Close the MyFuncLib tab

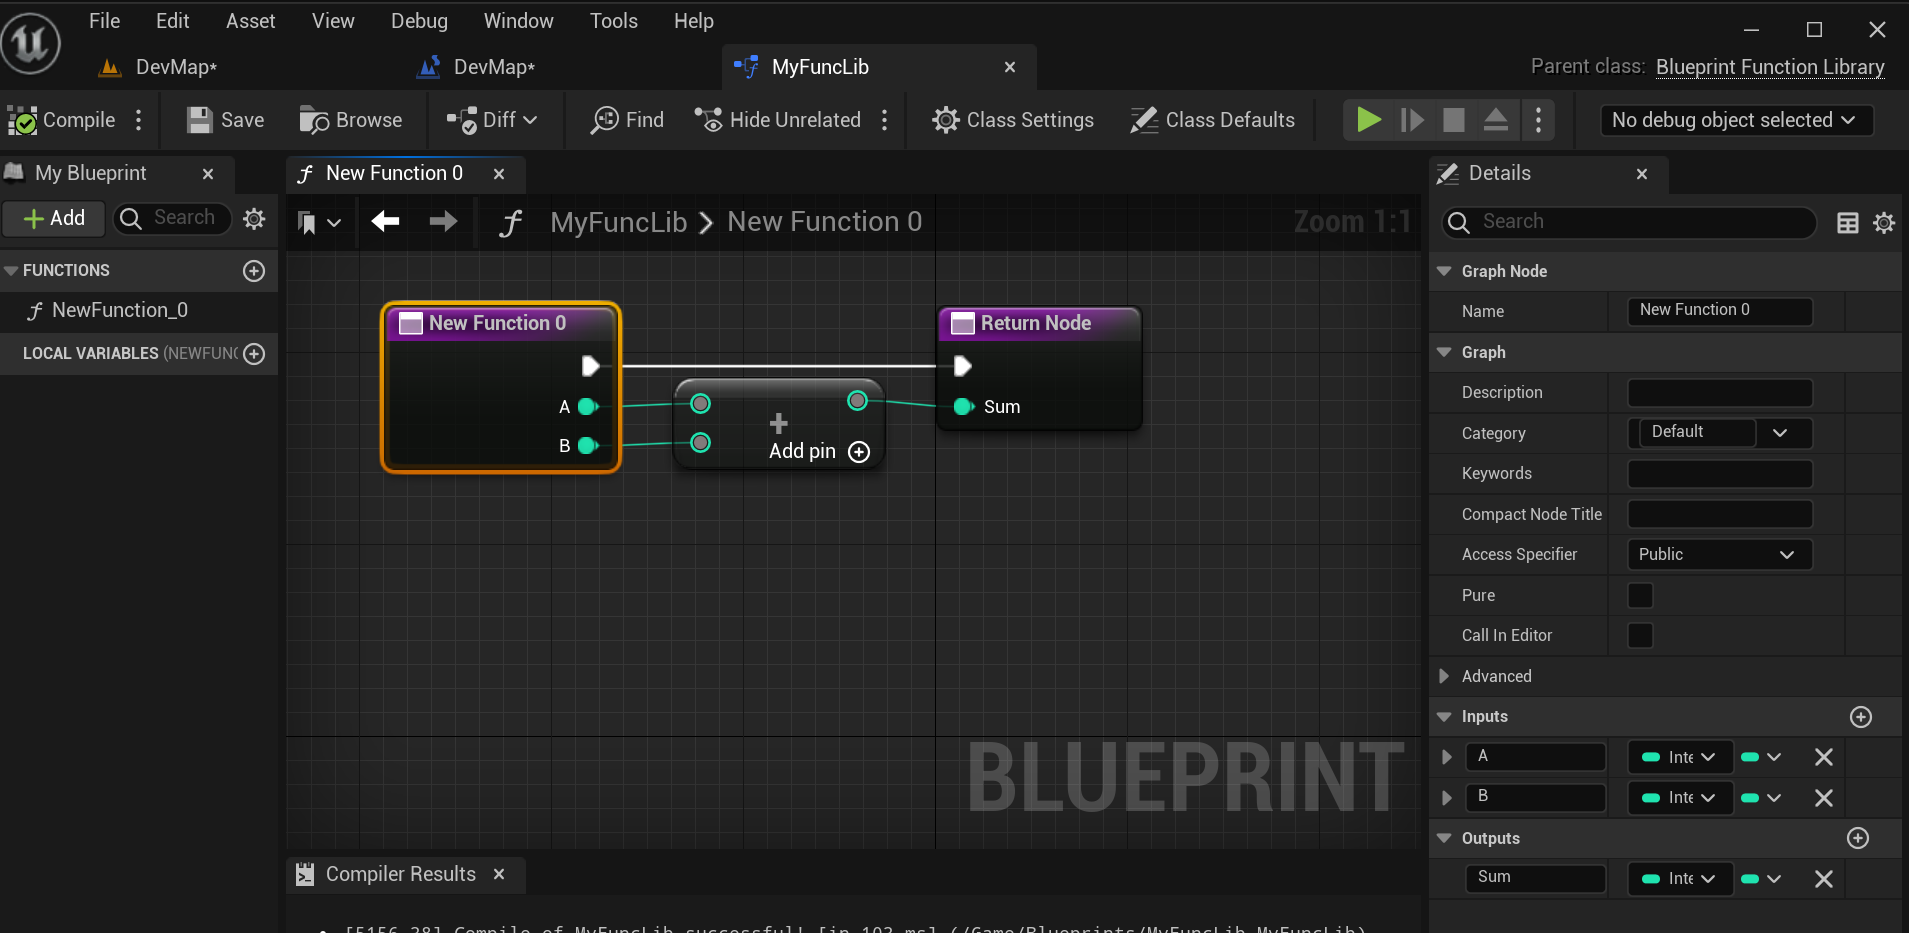pos(1010,67)
